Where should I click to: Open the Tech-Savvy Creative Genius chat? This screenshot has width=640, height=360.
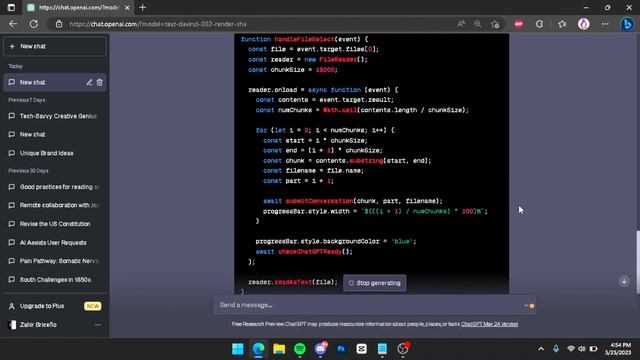pos(55,116)
